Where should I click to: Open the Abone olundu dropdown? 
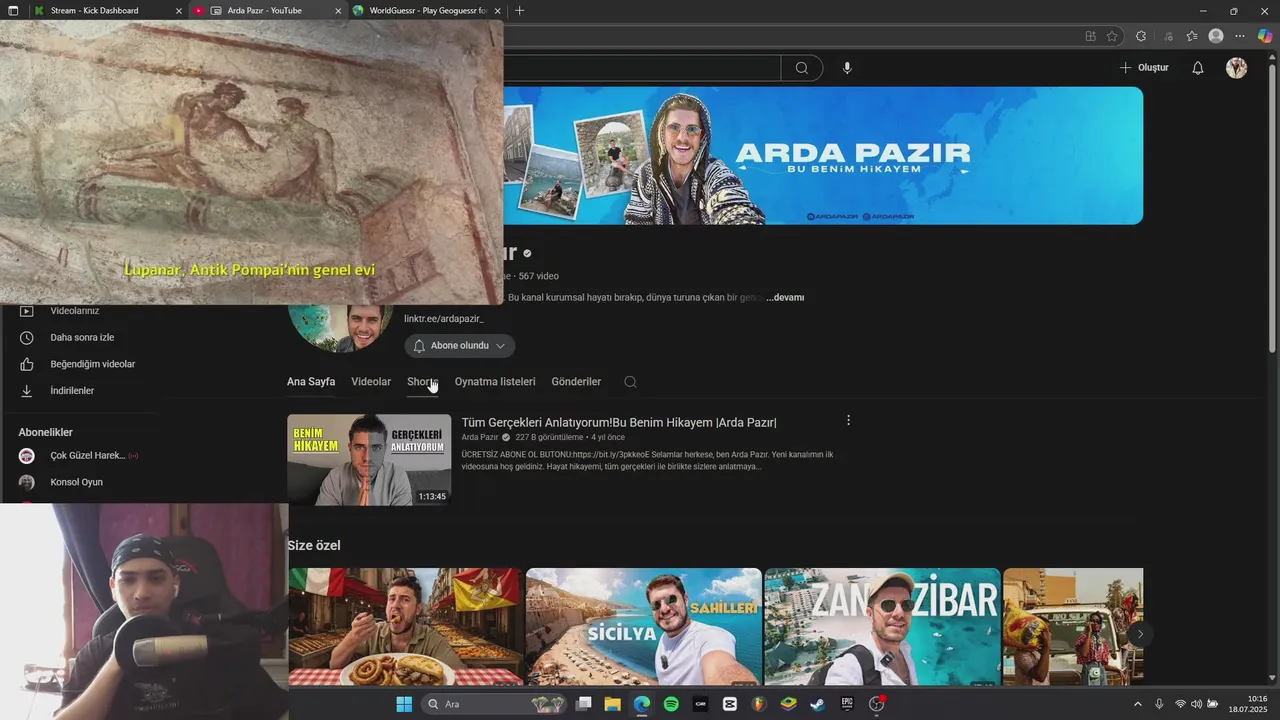pos(460,346)
